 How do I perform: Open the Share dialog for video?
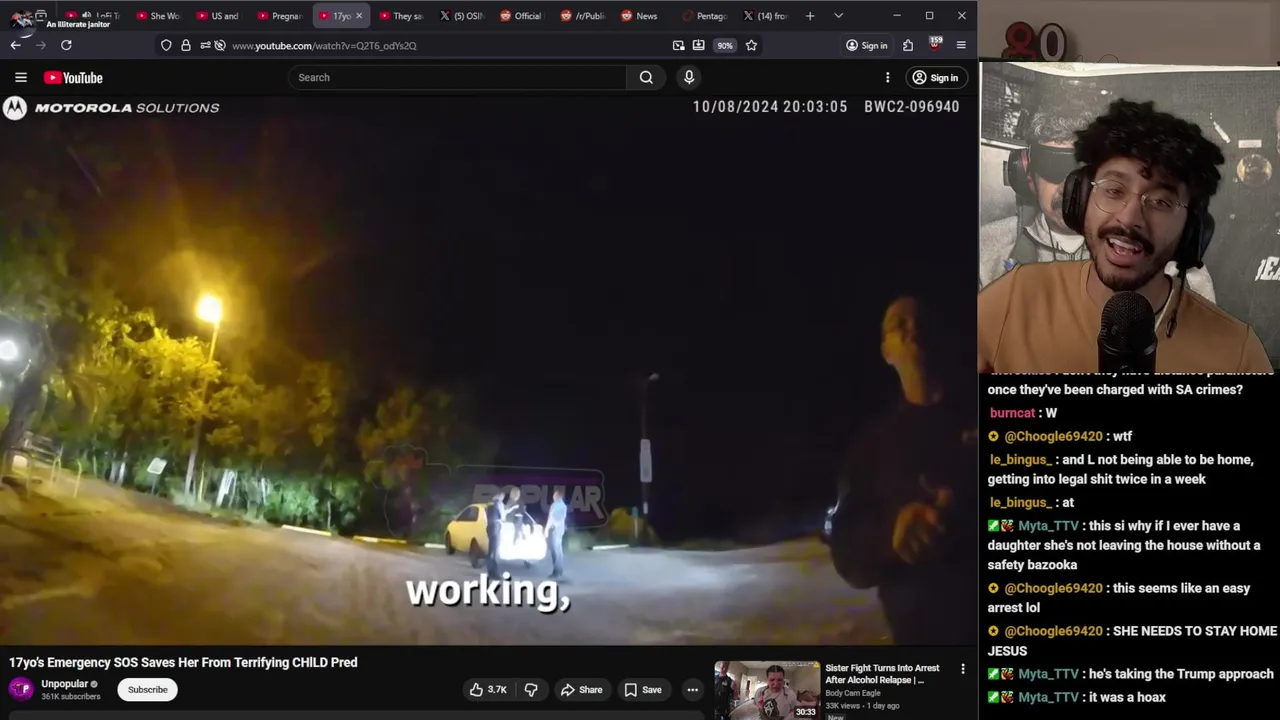coord(582,689)
